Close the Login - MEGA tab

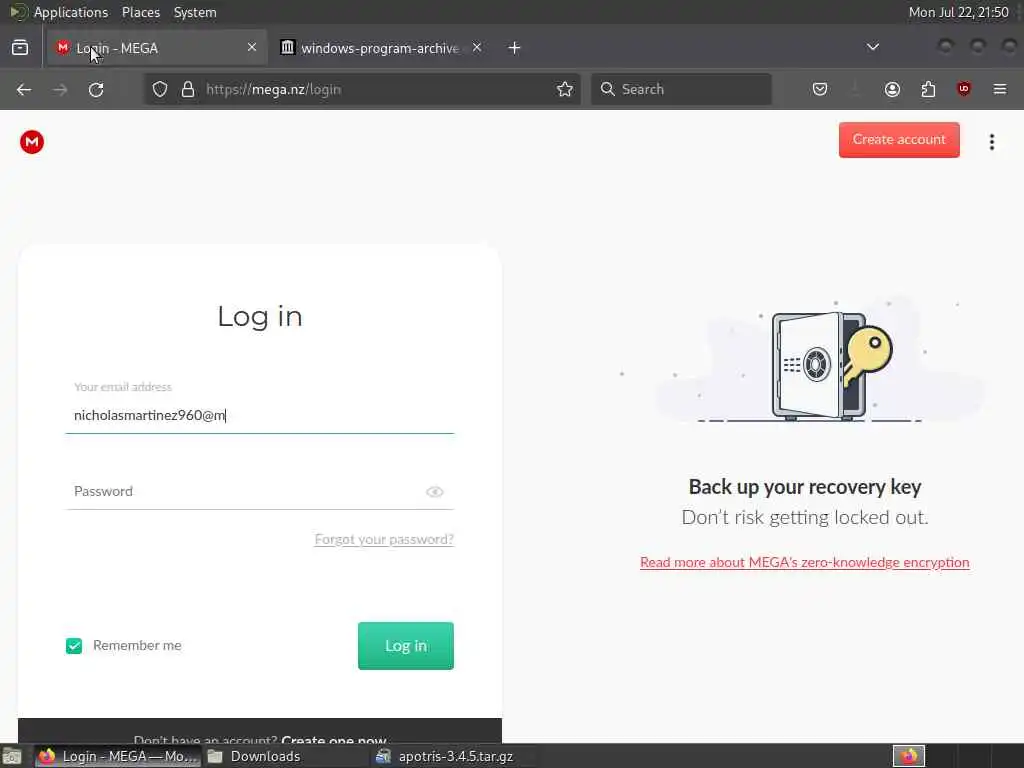252,47
